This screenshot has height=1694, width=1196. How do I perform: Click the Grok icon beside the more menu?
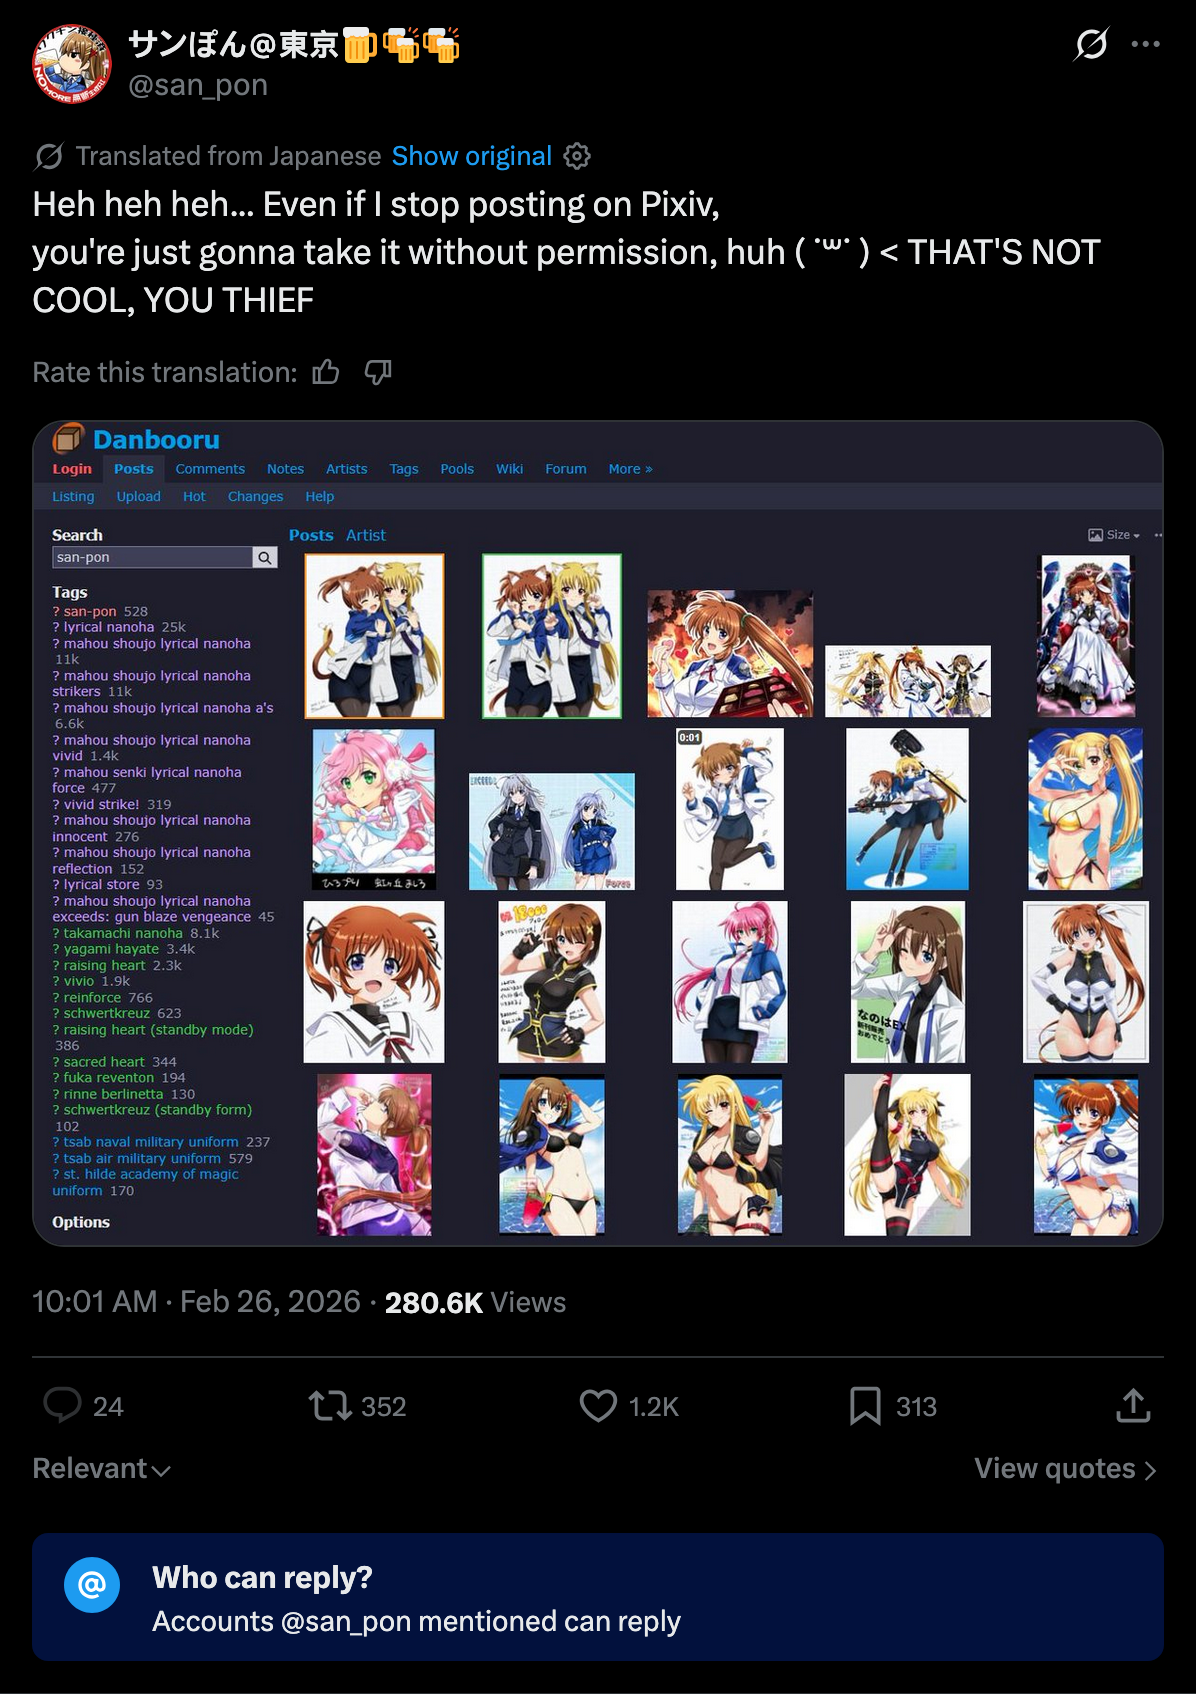point(1091,44)
